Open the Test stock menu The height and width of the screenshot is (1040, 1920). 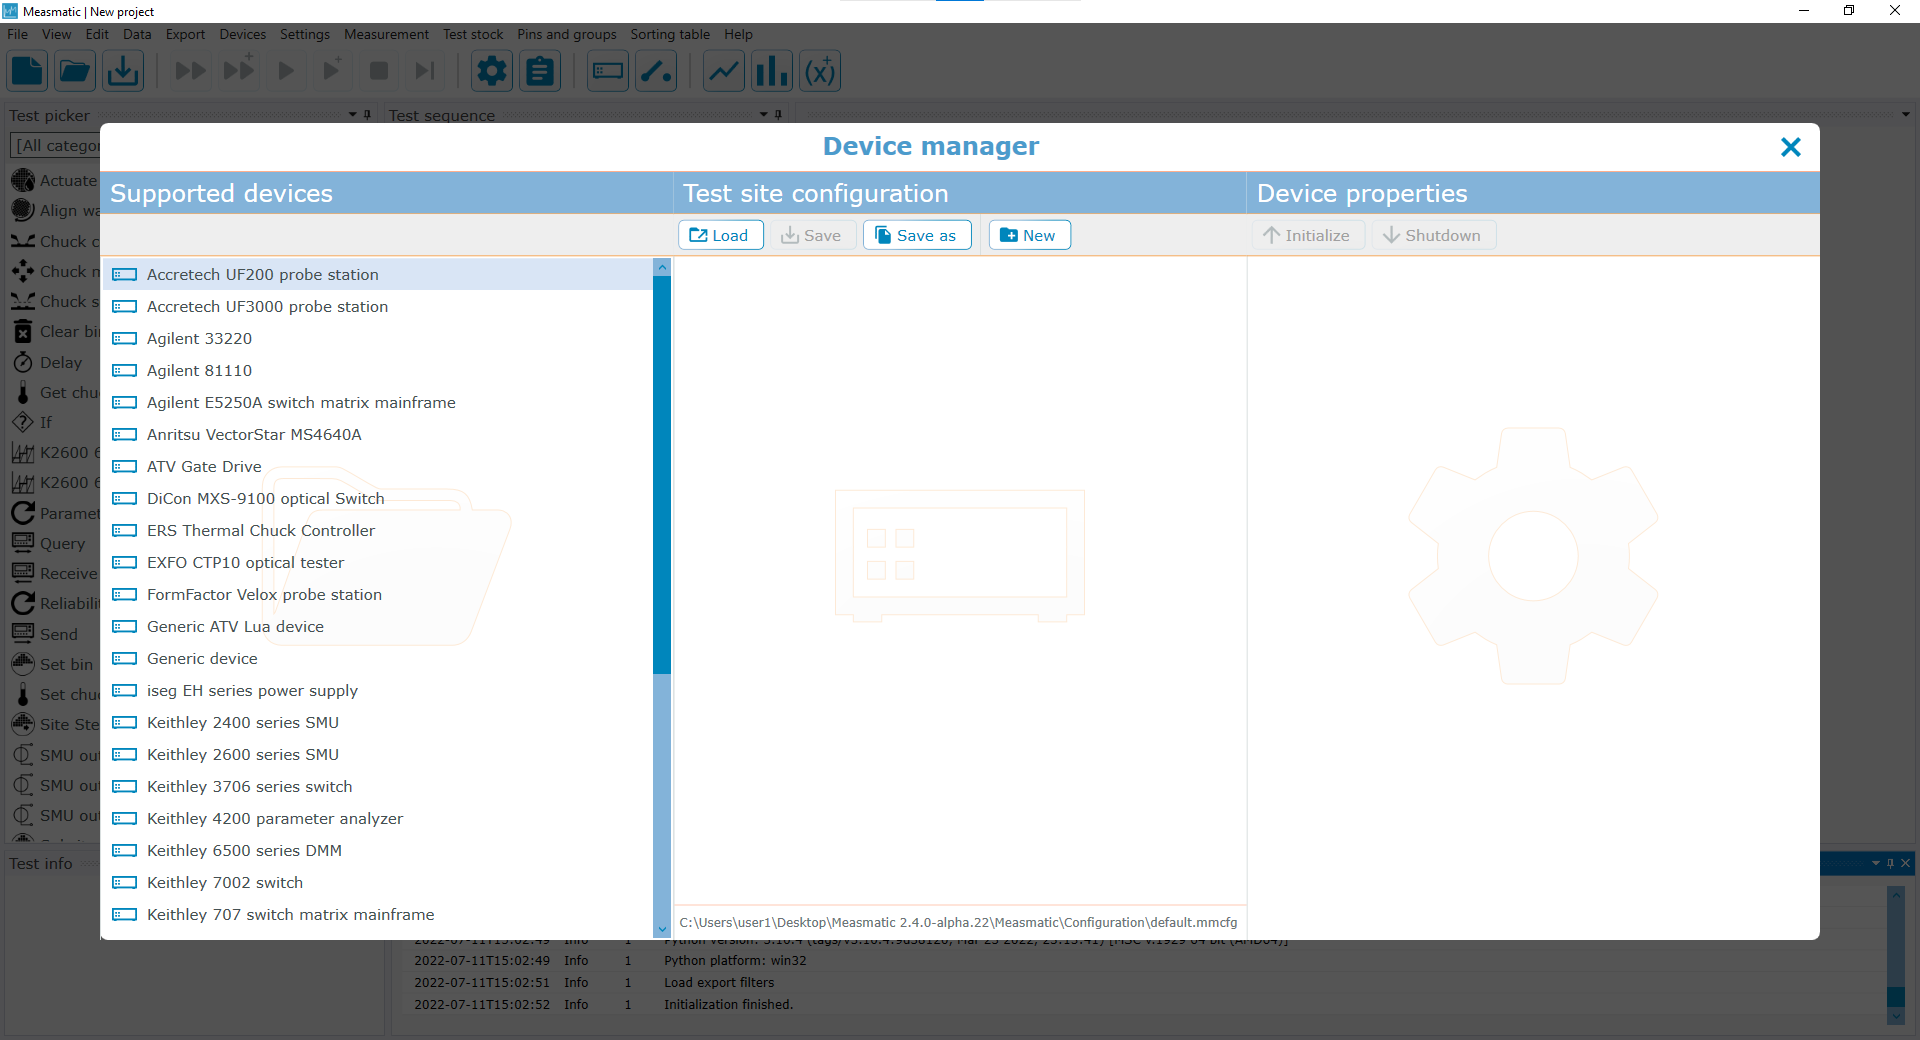tap(473, 34)
